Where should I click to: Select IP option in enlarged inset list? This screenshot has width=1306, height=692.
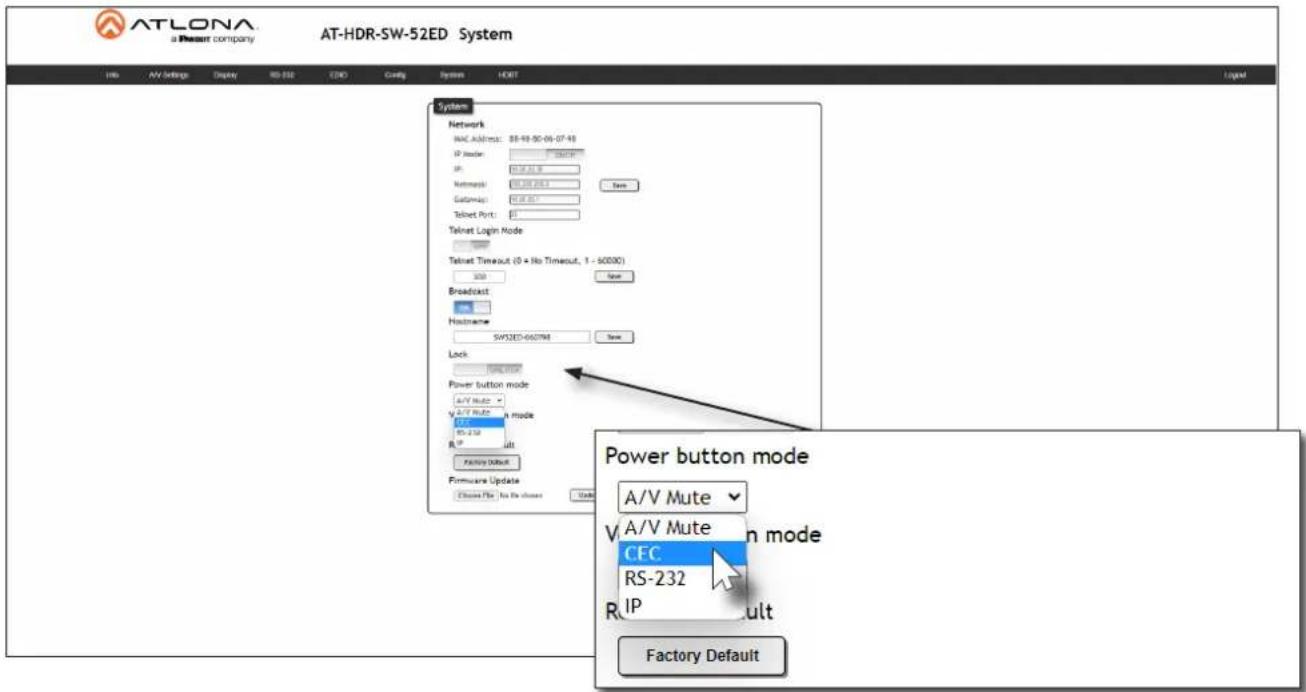coord(682,605)
